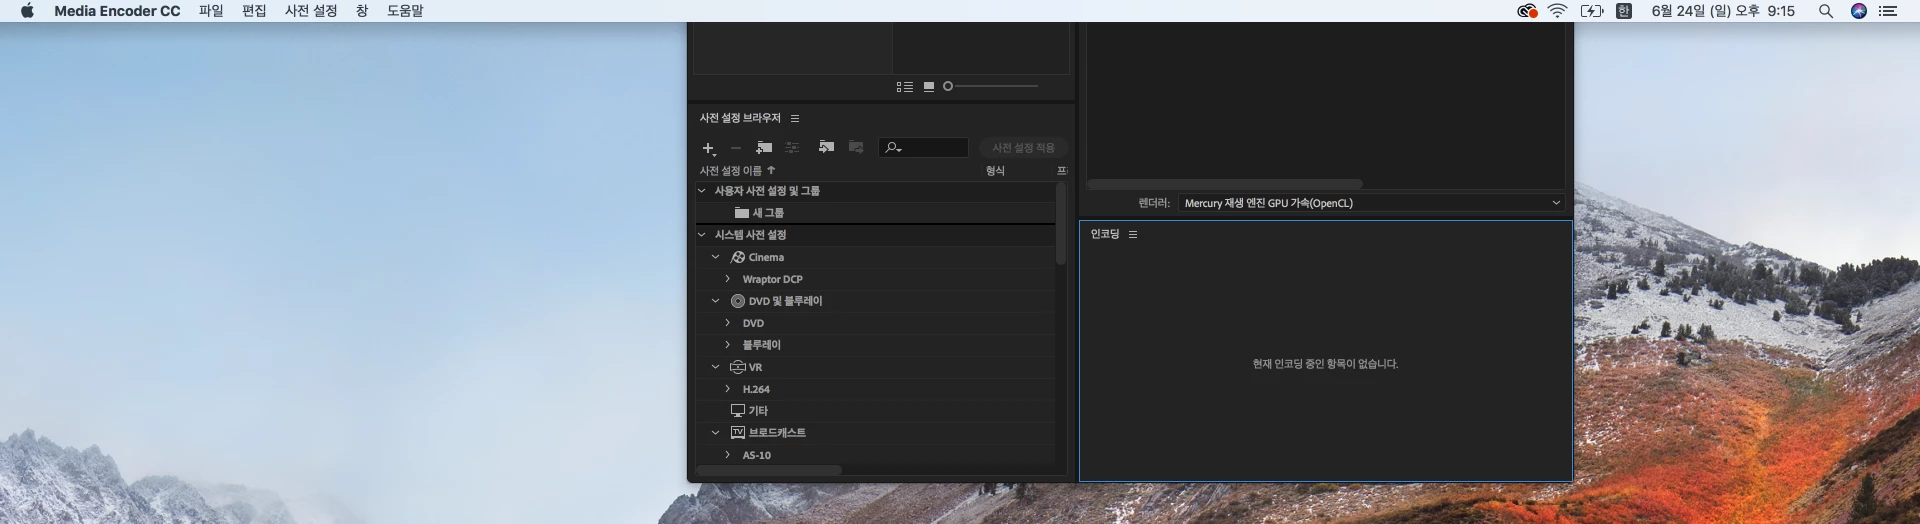This screenshot has width=1920, height=524.
Task: Select the AS-10 row
Action: pos(876,455)
